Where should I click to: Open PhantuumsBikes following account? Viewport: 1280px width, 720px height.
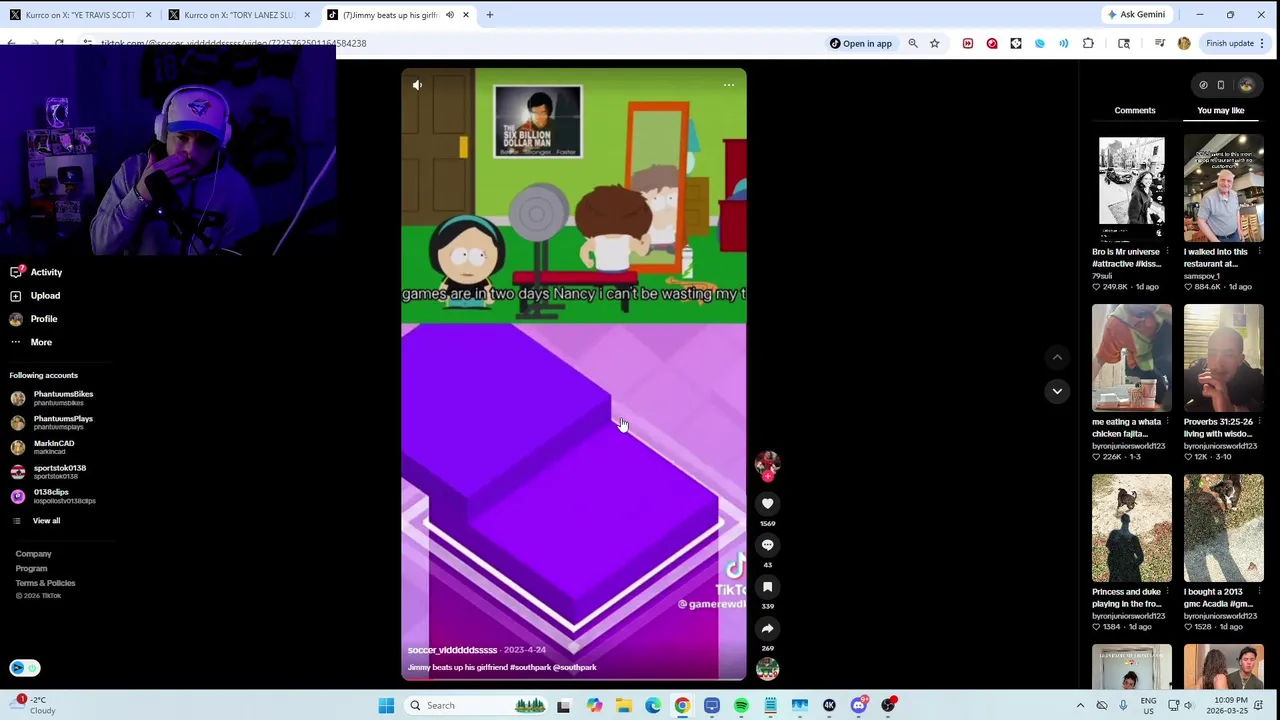tap(52, 398)
